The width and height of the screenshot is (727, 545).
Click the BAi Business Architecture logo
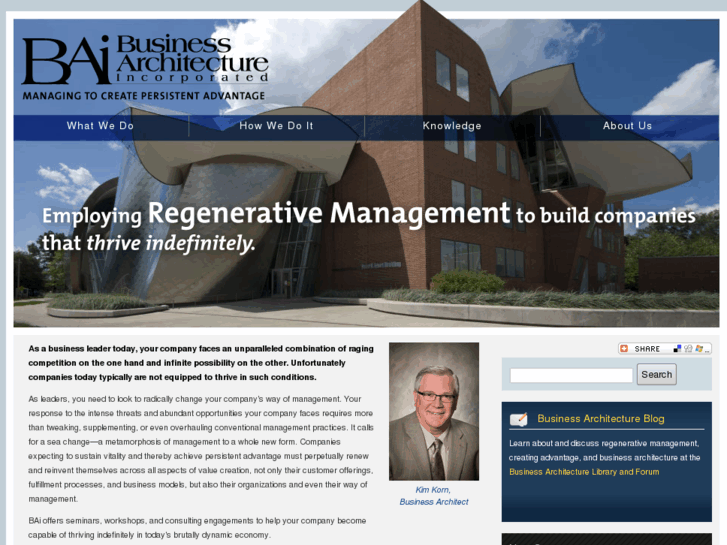(x=145, y=60)
